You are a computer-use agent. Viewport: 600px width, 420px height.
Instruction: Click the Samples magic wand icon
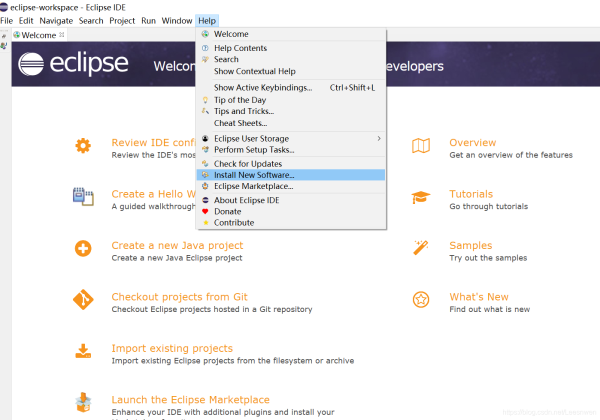coord(421,248)
